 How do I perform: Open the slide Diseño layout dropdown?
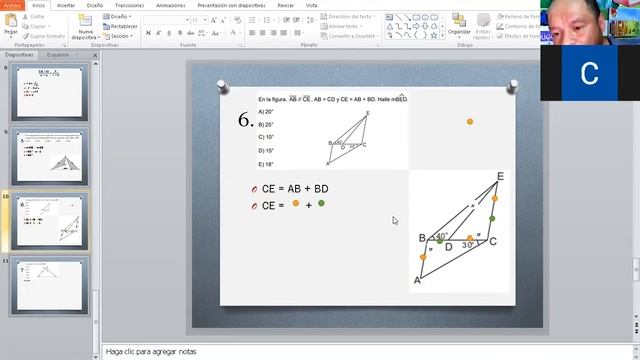click(117, 17)
